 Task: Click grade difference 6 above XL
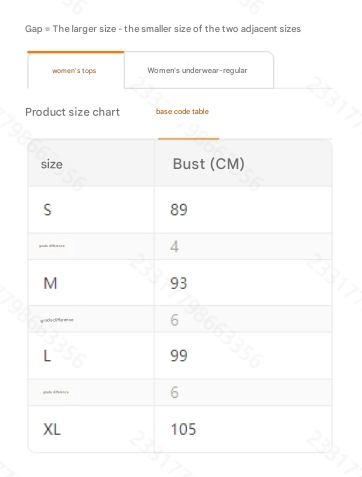(x=175, y=392)
